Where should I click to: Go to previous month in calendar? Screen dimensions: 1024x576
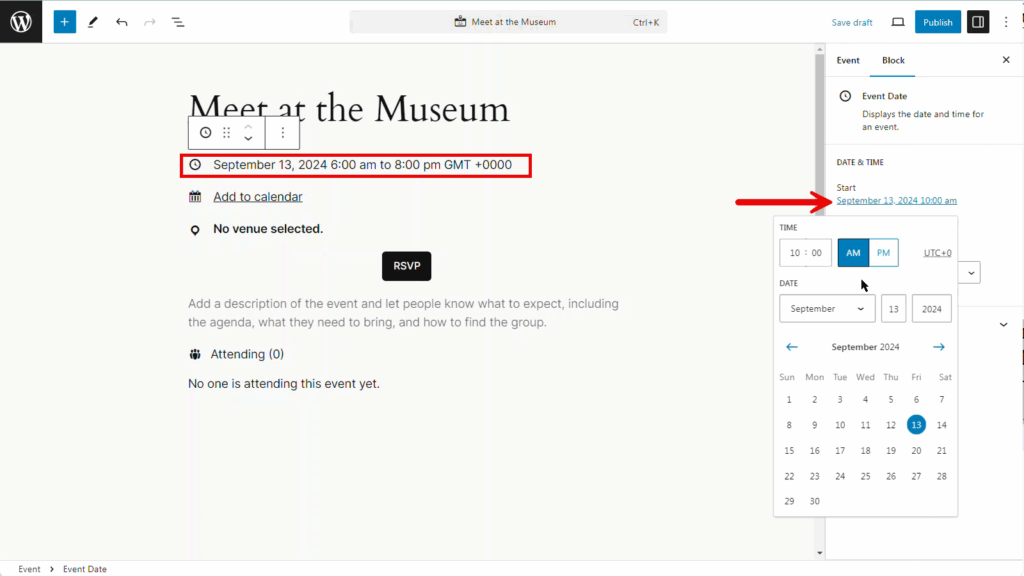pyautogui.click(x=792, y=347)
